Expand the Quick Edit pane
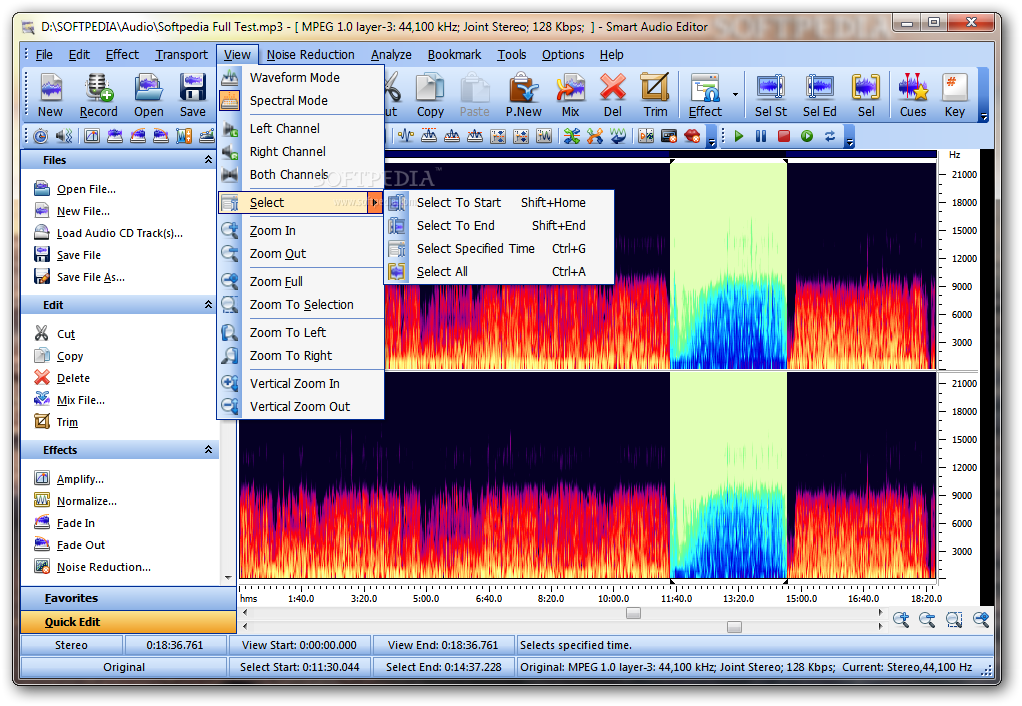 tap(128, 622)
